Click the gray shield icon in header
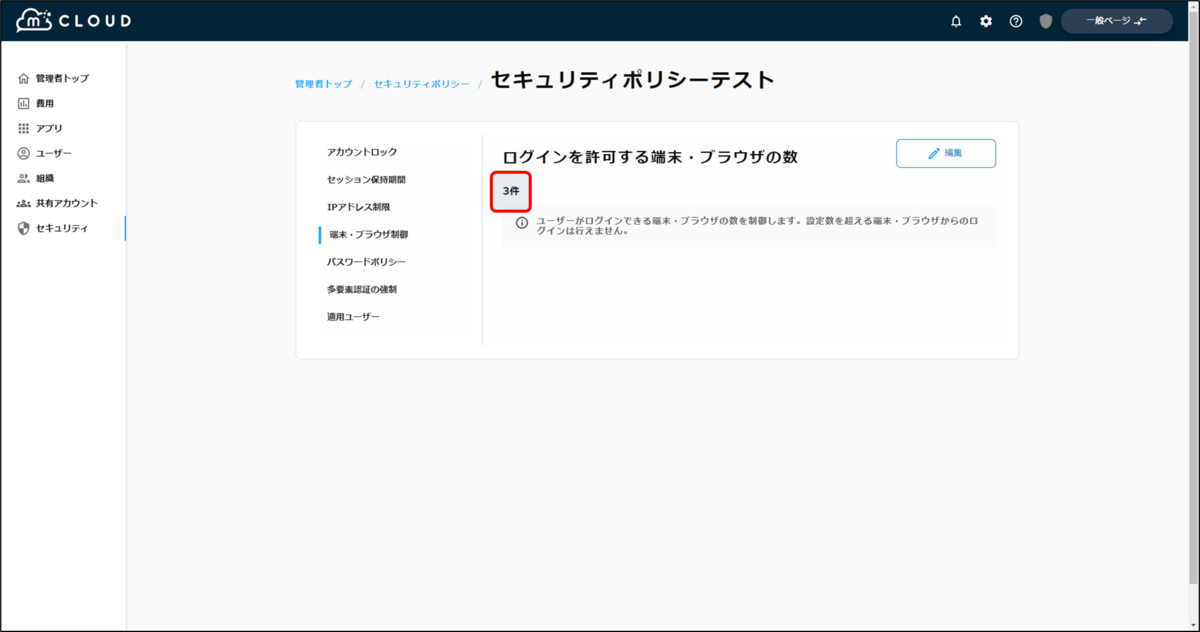 click(1044, 20)
